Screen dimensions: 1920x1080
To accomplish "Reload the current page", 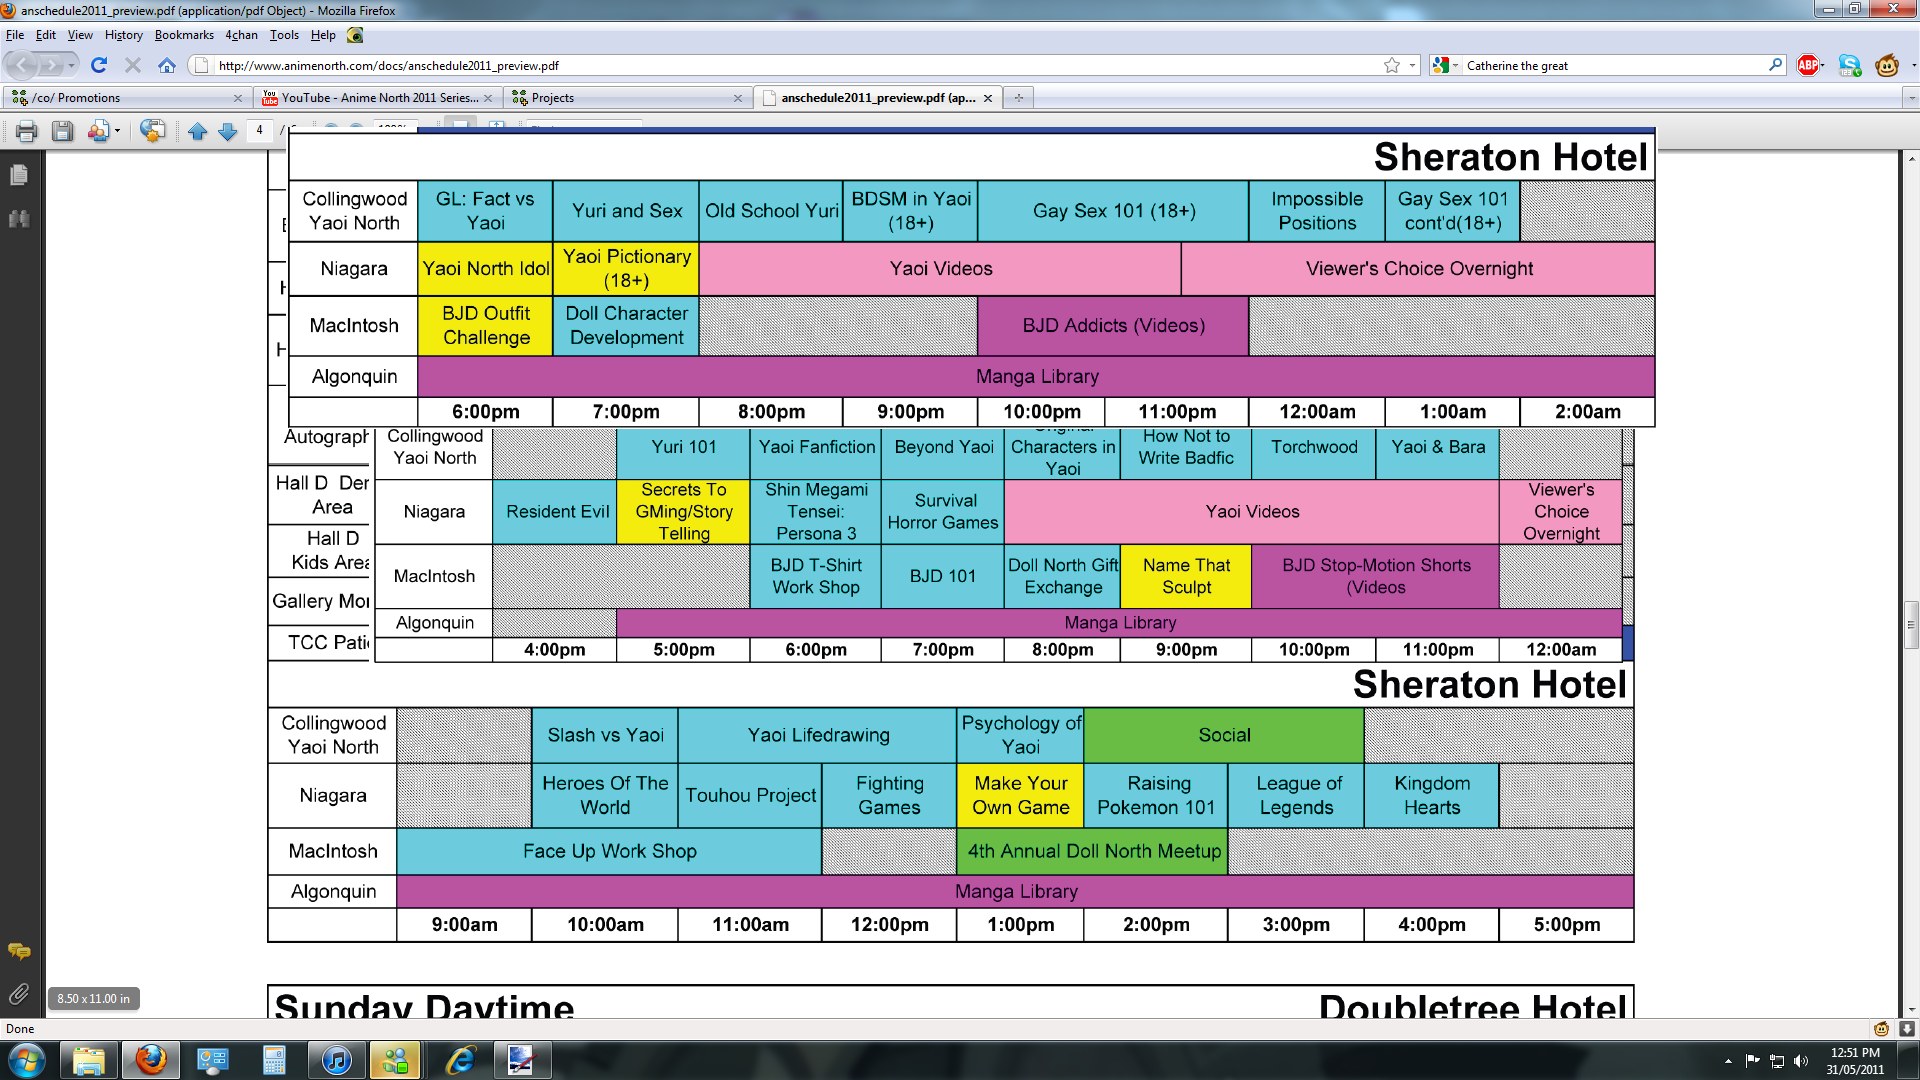I will (x=98, y=66).
